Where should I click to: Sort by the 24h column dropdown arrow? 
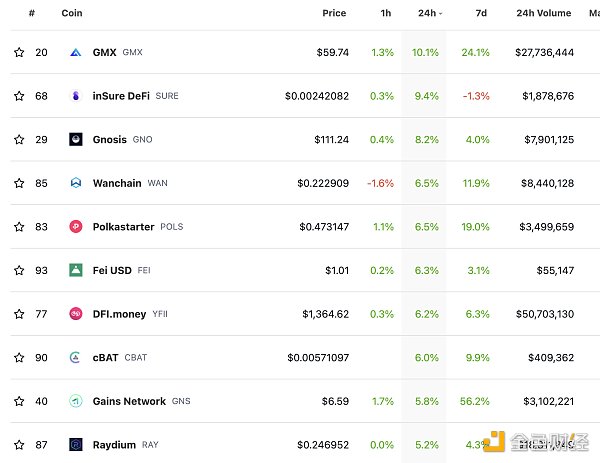coord(441,14)
